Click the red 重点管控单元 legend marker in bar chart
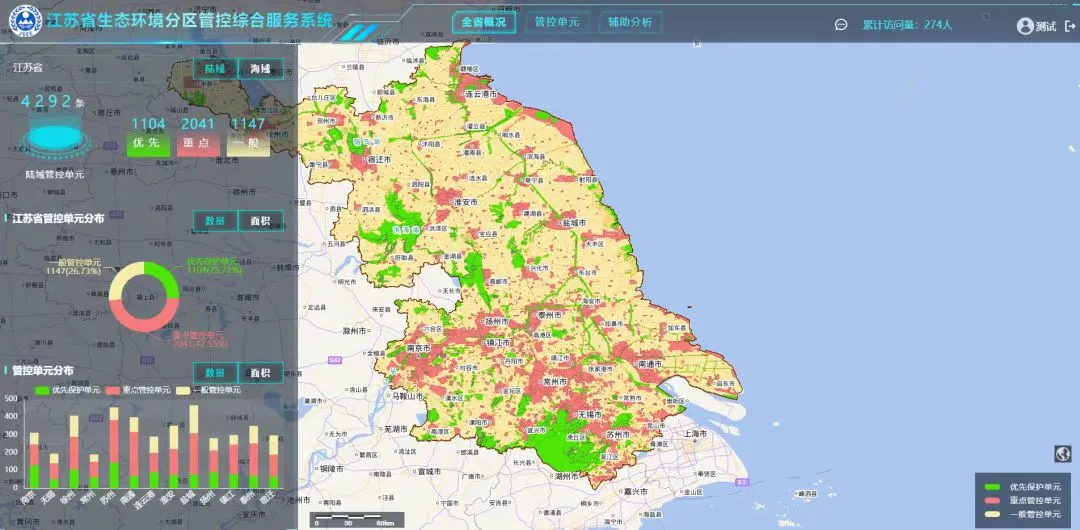This screenshot has width=1080, height=530. click(x=113, y=390)
